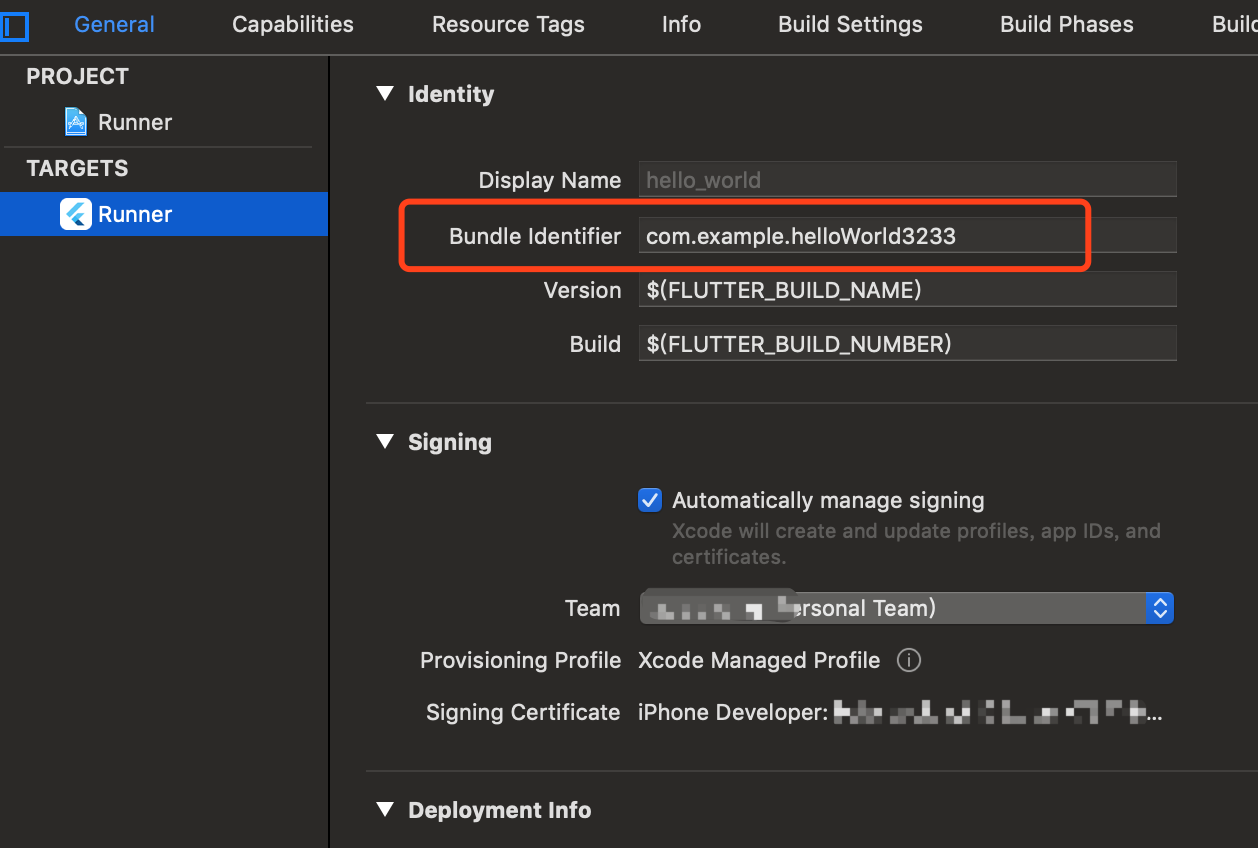1258x848 pixels.
Task: Uncheck Automatically manage signing
Action: pyautogui.click(x=650, y=500)
